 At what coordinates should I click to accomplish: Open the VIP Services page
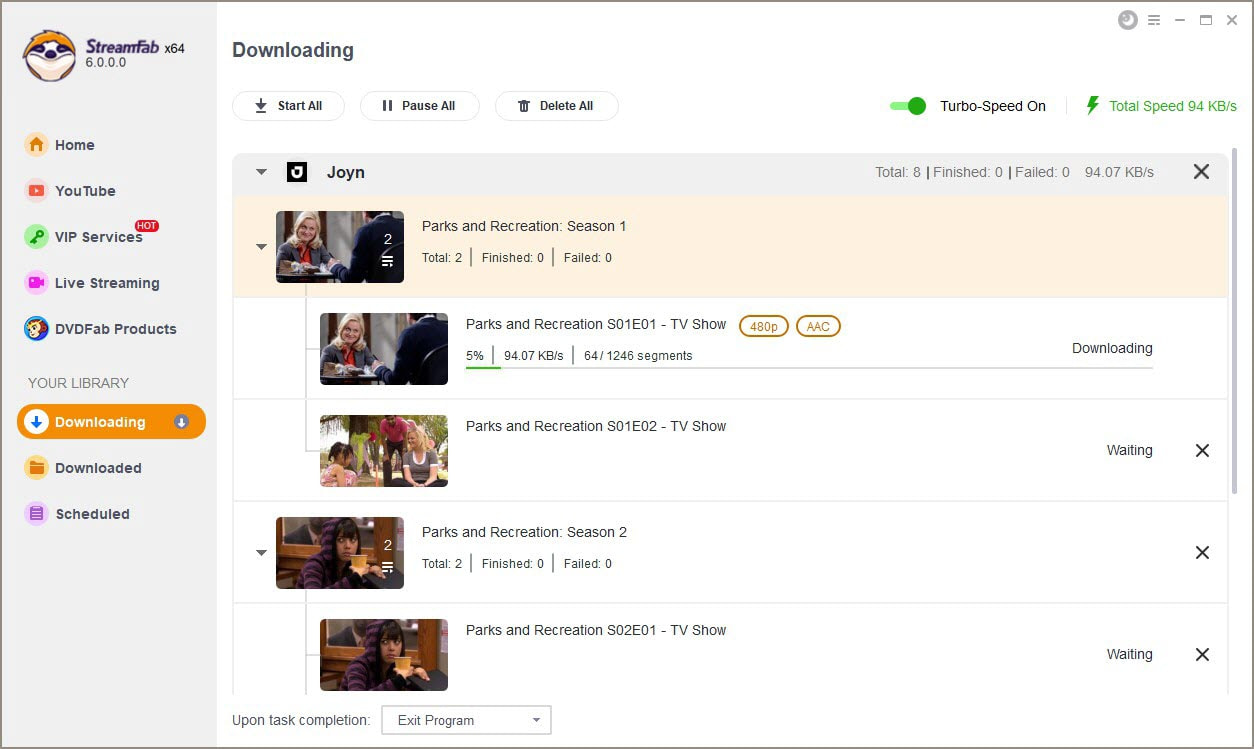click(x=98, y=237)
